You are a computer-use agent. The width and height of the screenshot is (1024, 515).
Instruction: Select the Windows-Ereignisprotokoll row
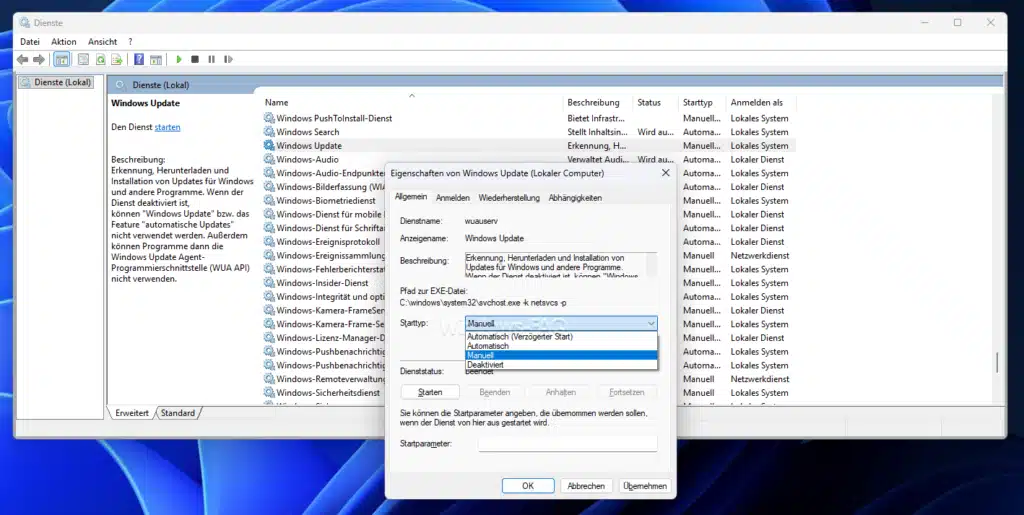click(x=324, y=242)
